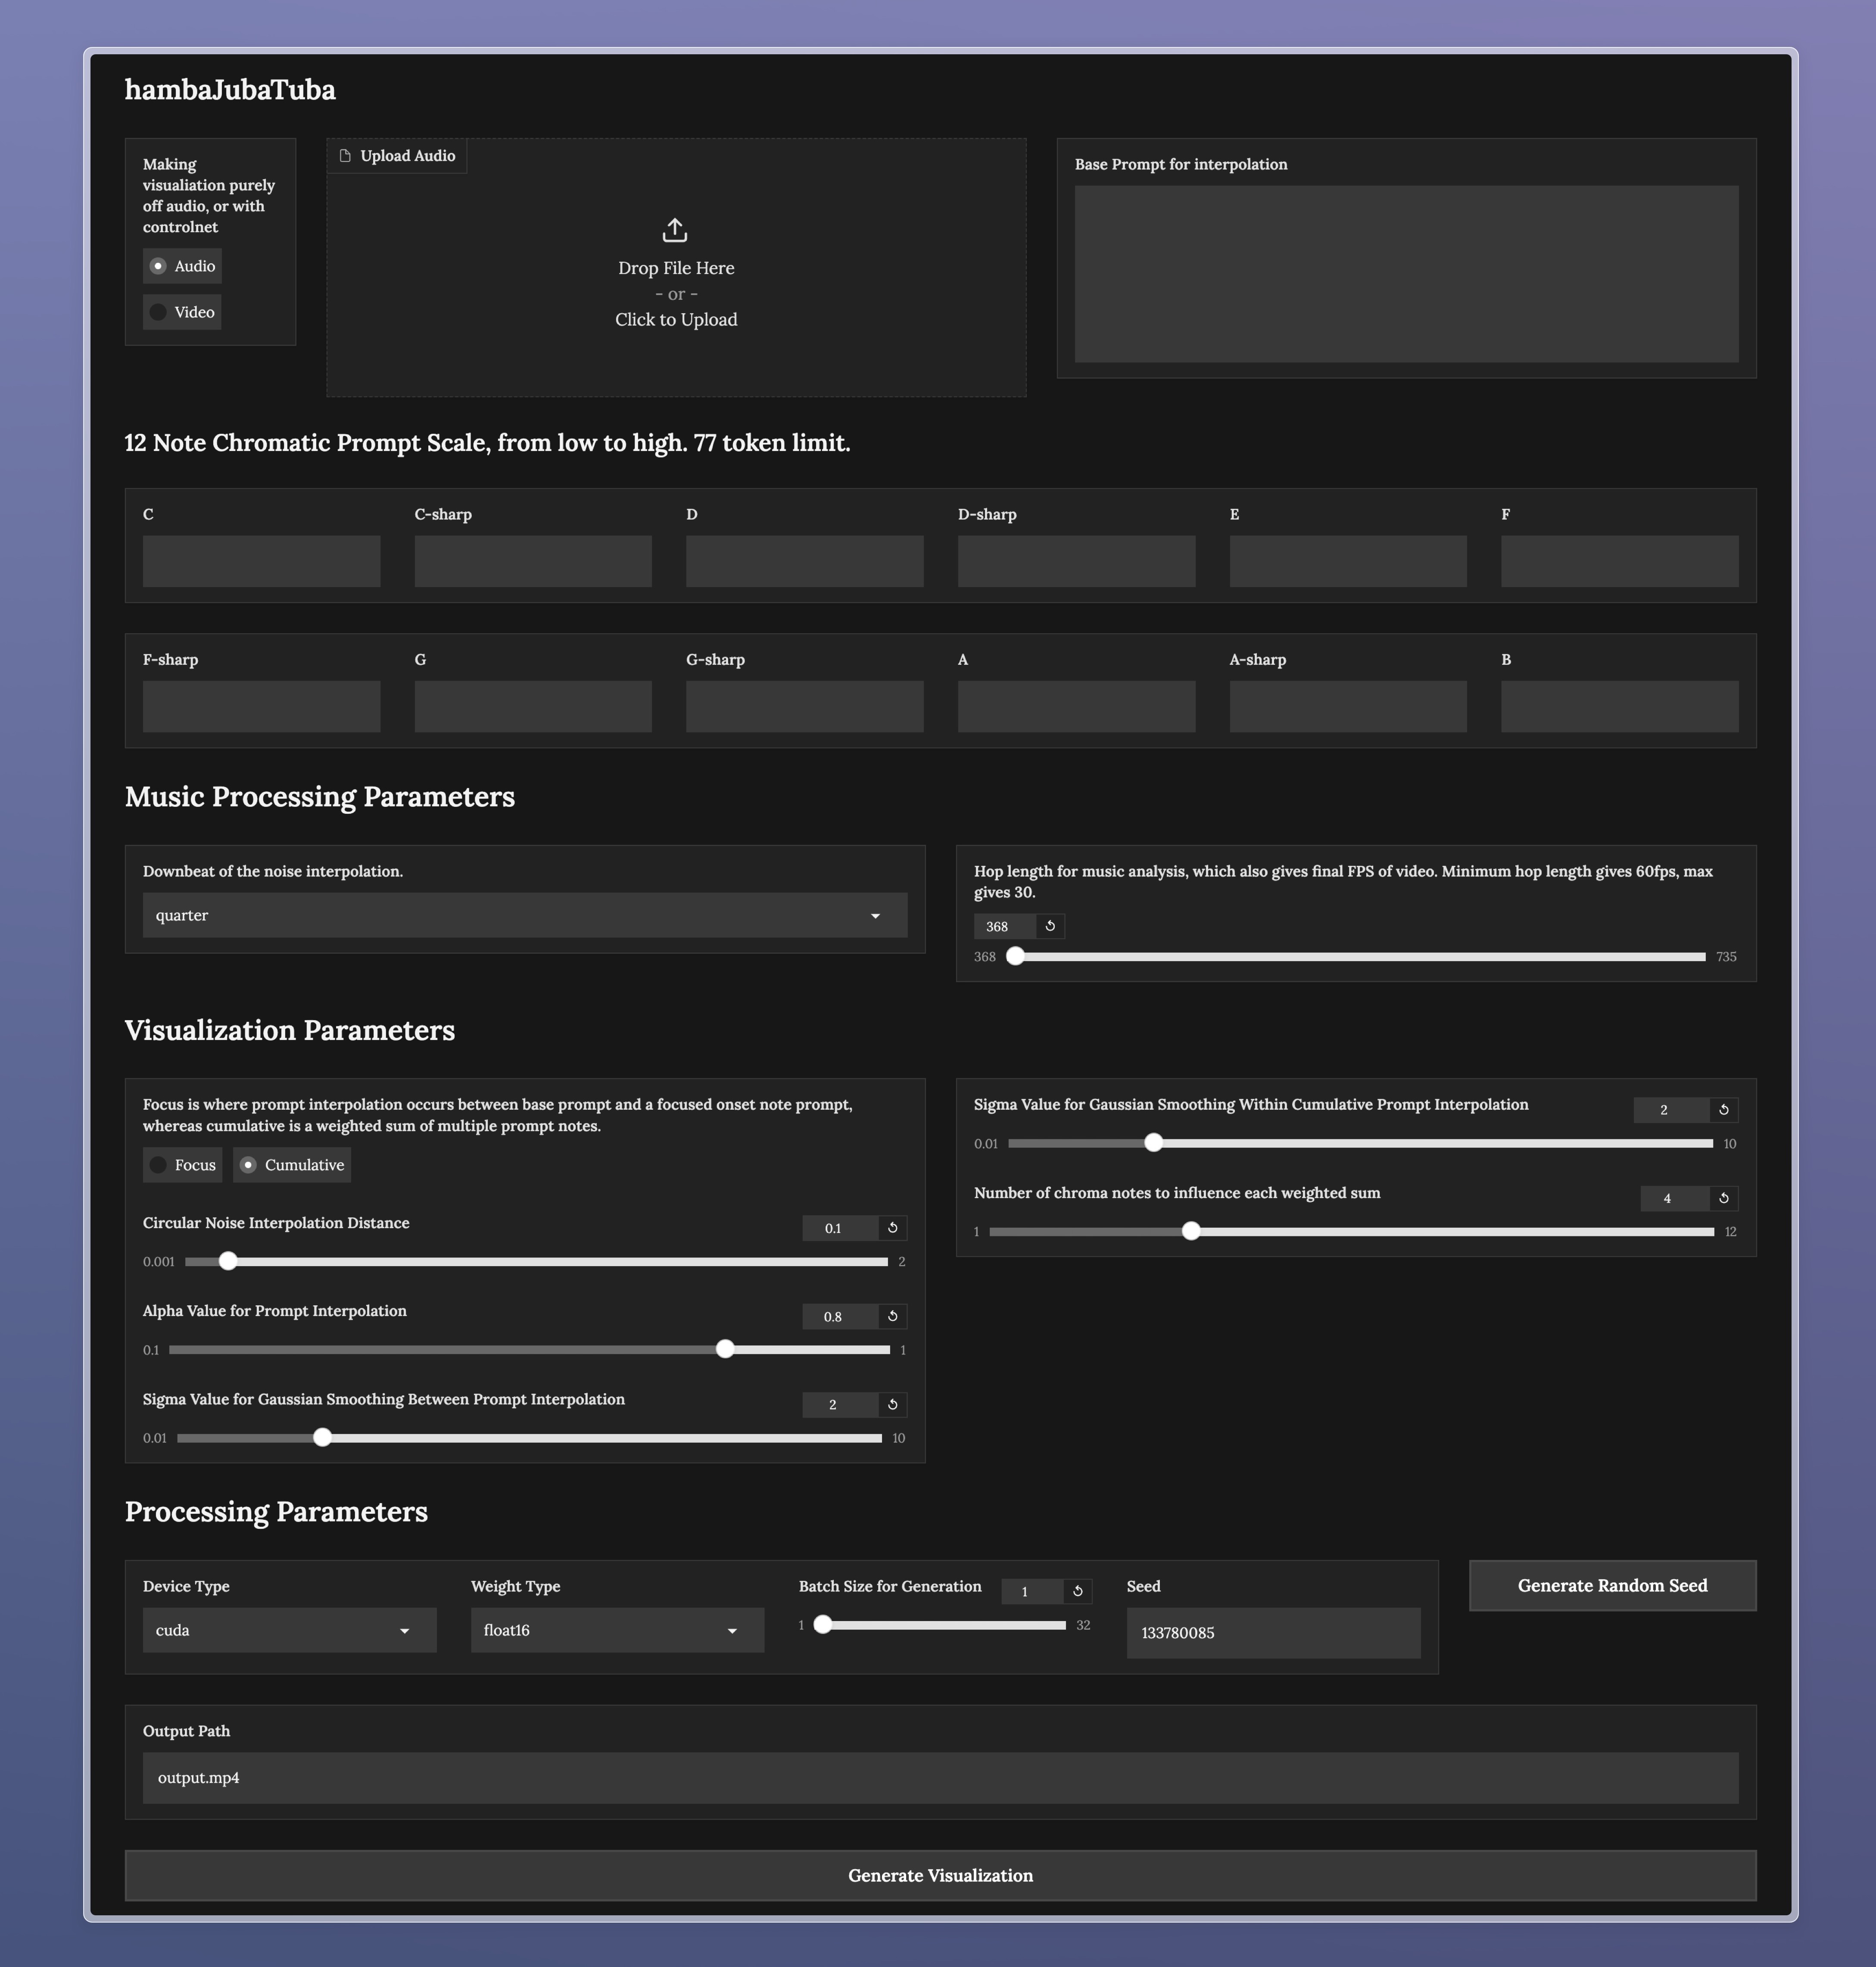1876x1967 pixels.
Task: Open the Device Type cuda dropdown
Action: [x=289, y=1630]
